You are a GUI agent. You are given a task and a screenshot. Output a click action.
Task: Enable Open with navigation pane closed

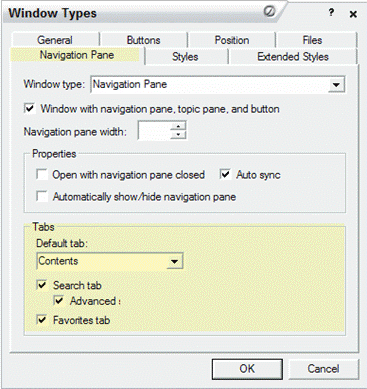42,174
